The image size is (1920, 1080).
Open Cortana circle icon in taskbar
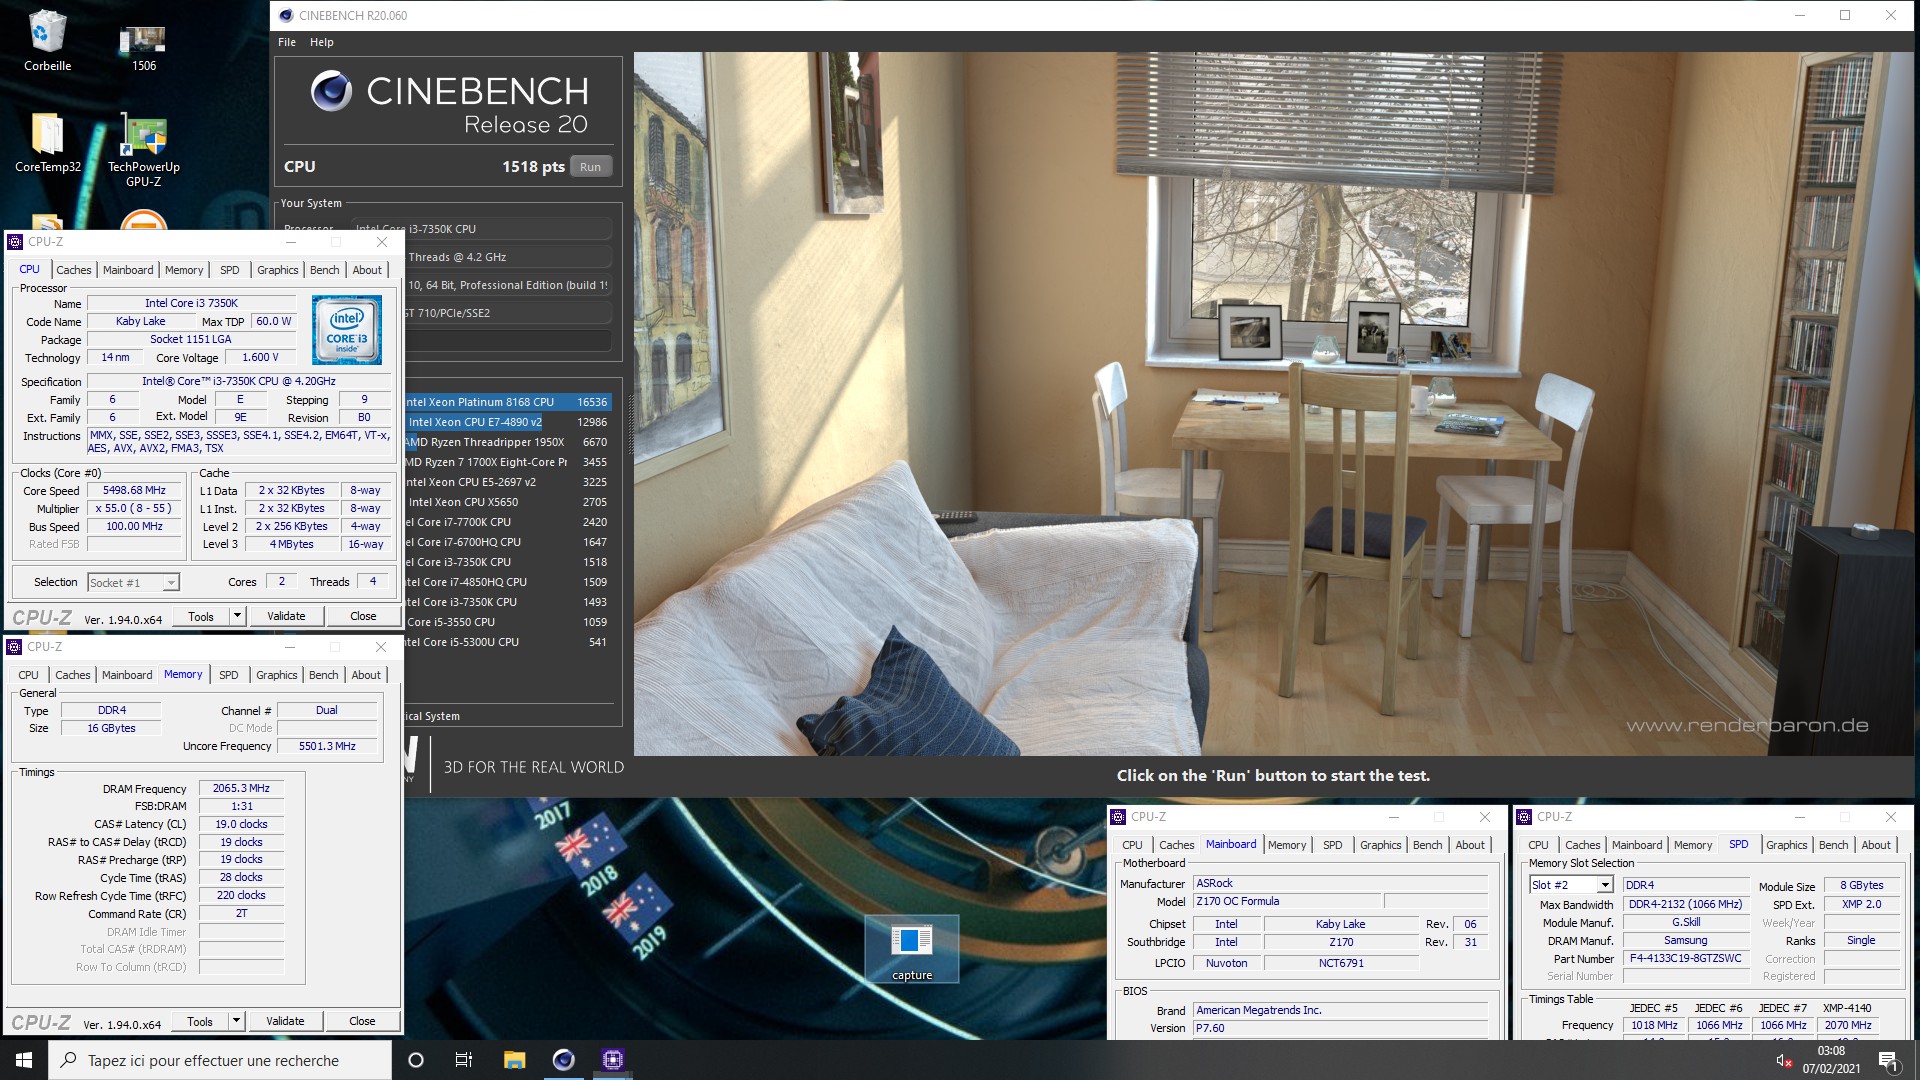pos(416,1060)
